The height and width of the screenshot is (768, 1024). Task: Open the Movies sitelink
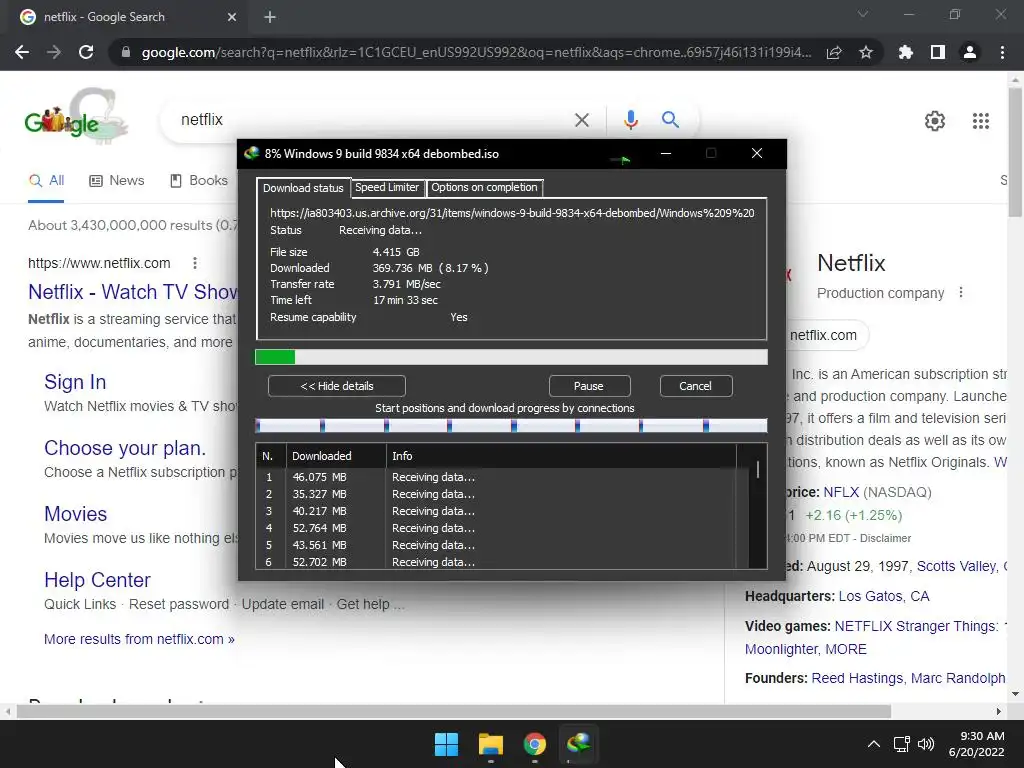point(75,514)
